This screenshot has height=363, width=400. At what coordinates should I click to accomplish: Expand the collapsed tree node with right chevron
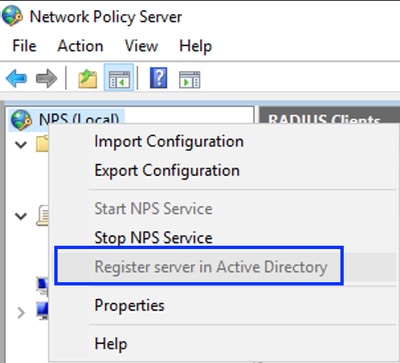pos(21,313)
